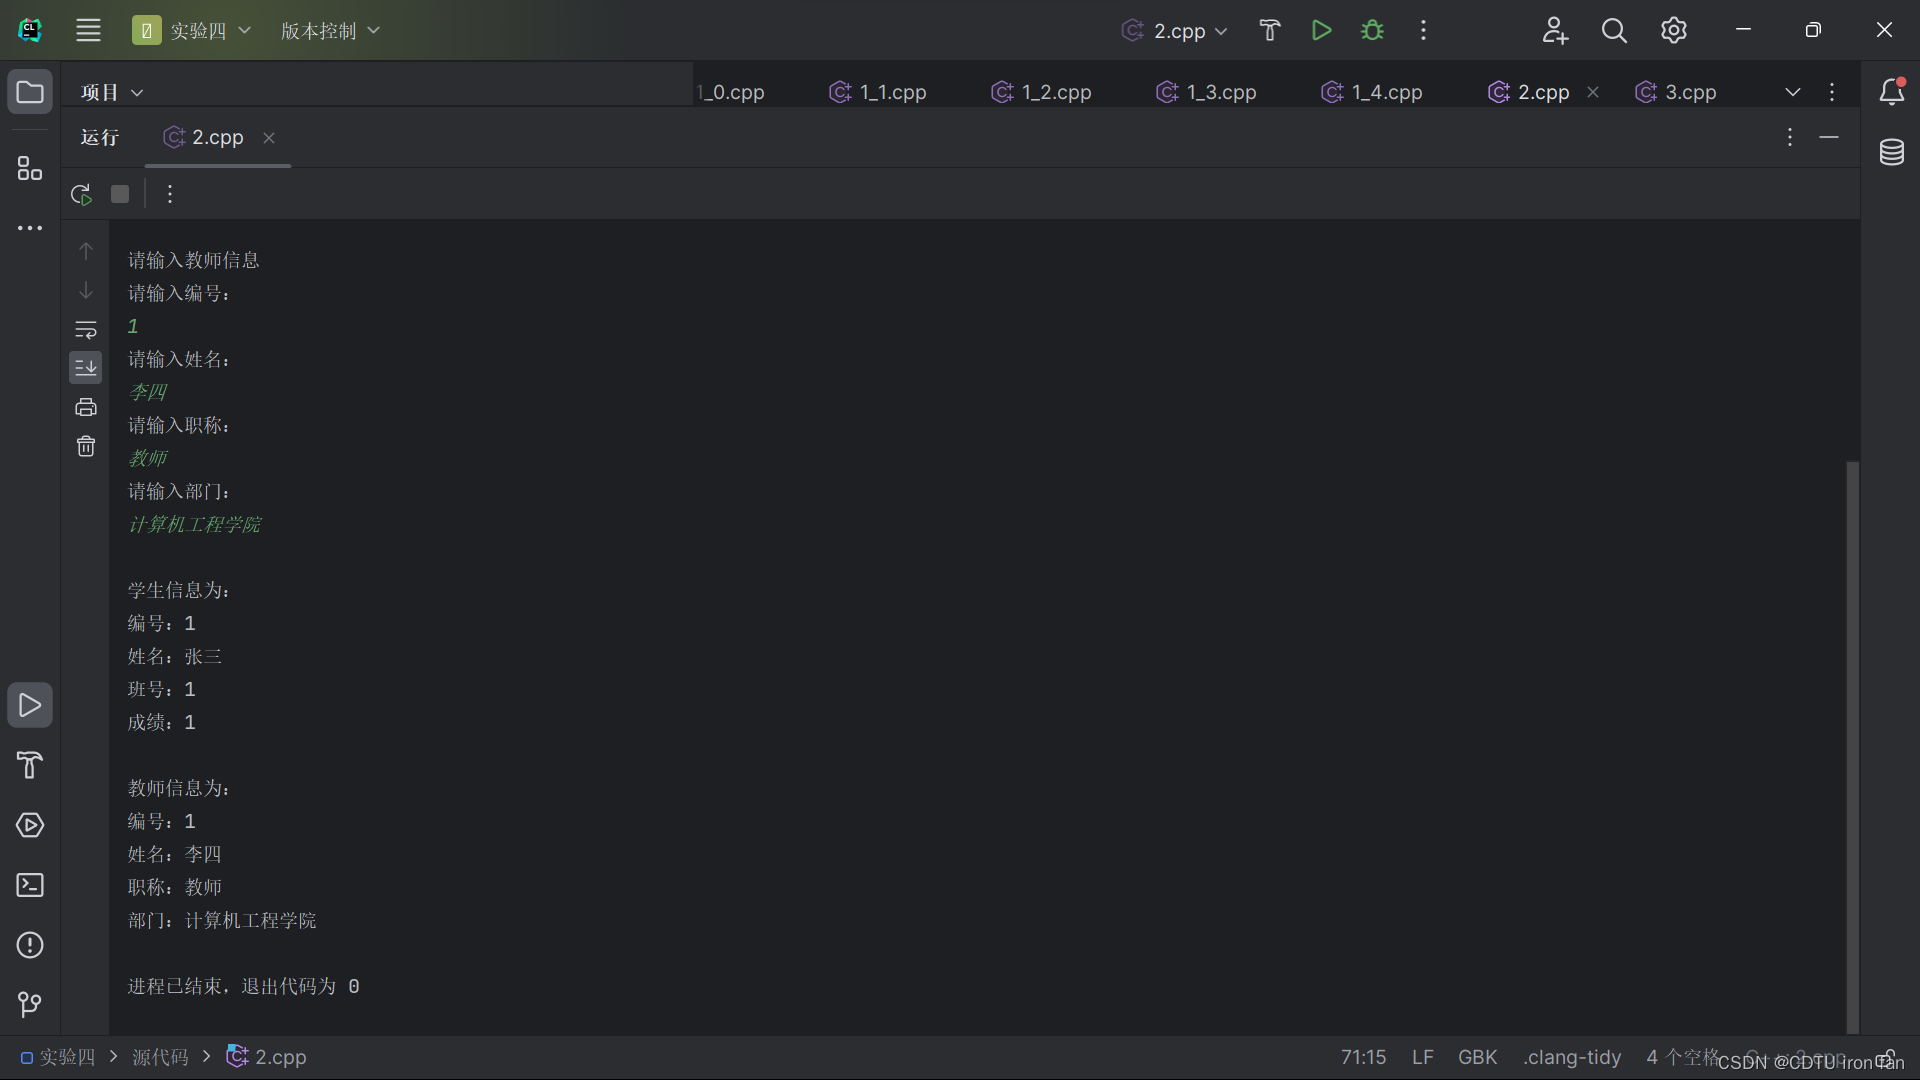Open the Git version control tool window
This screenshot has width=1920, height=1080.
coord(30,1004)
